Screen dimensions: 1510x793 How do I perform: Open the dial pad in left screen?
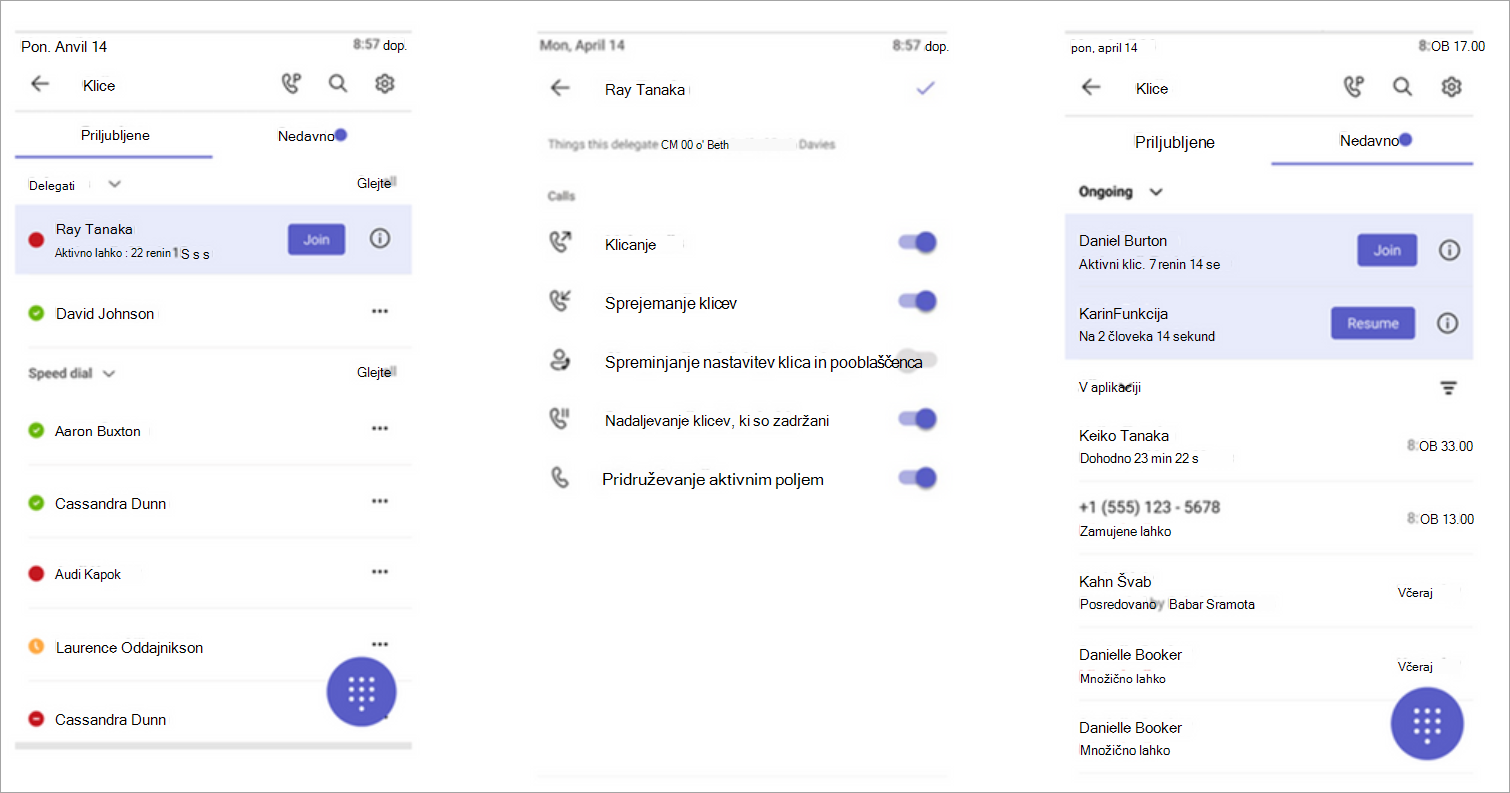[x=362, y=692]
